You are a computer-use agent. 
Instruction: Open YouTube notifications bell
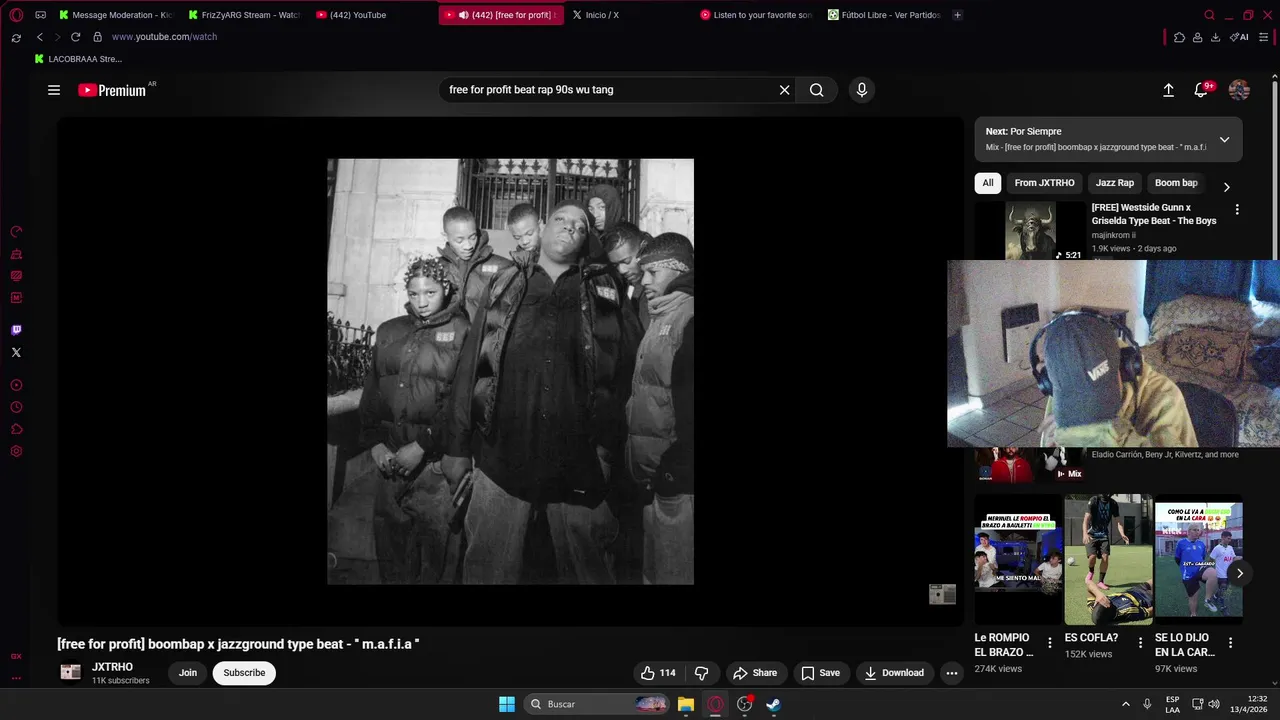[x=1202, y=90]
